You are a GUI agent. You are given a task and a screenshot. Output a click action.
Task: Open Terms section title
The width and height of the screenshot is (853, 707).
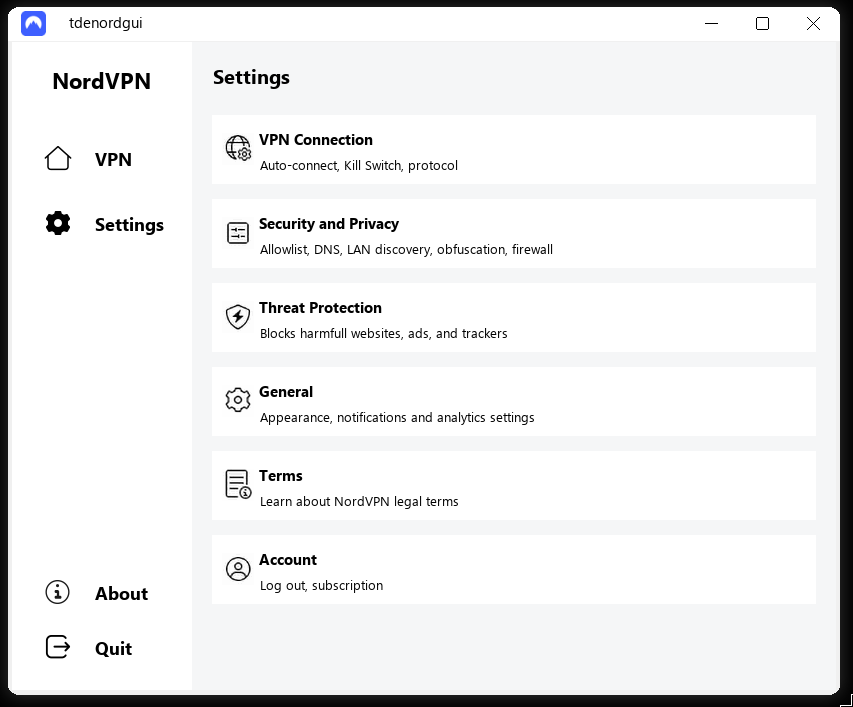pos(280,476)
